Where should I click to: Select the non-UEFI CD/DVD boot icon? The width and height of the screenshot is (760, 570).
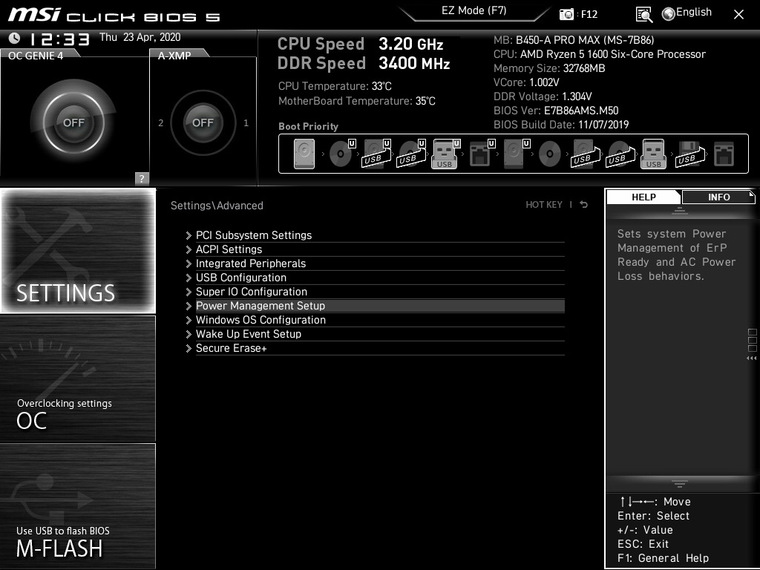(x=550, y=154)
